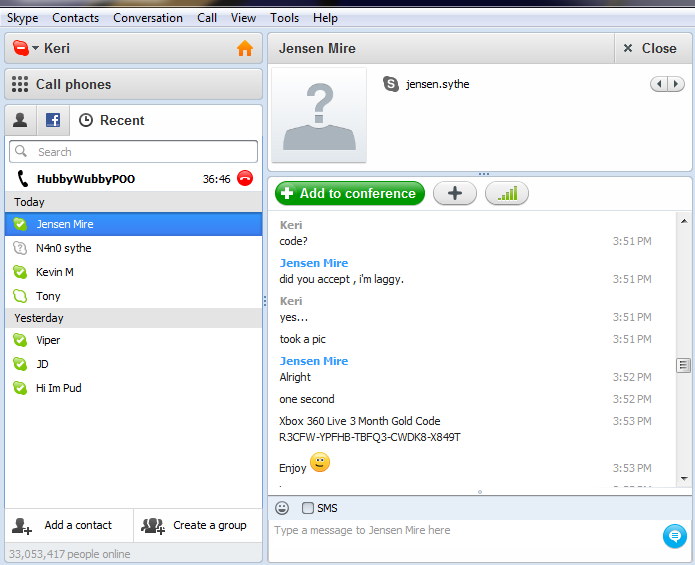The image size is (695, 565).
Task: Open the Skype menu
Action: (x=23, y=18)
